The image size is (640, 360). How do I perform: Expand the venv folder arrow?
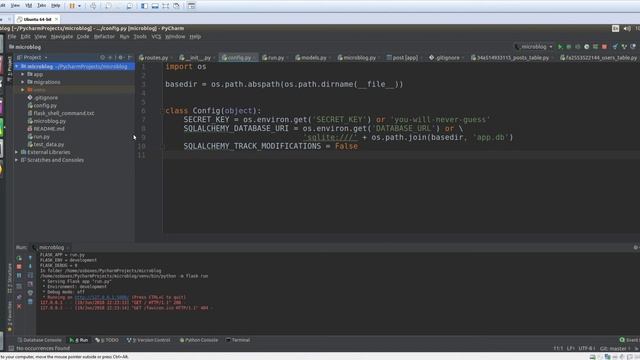(x=23, y=90)
